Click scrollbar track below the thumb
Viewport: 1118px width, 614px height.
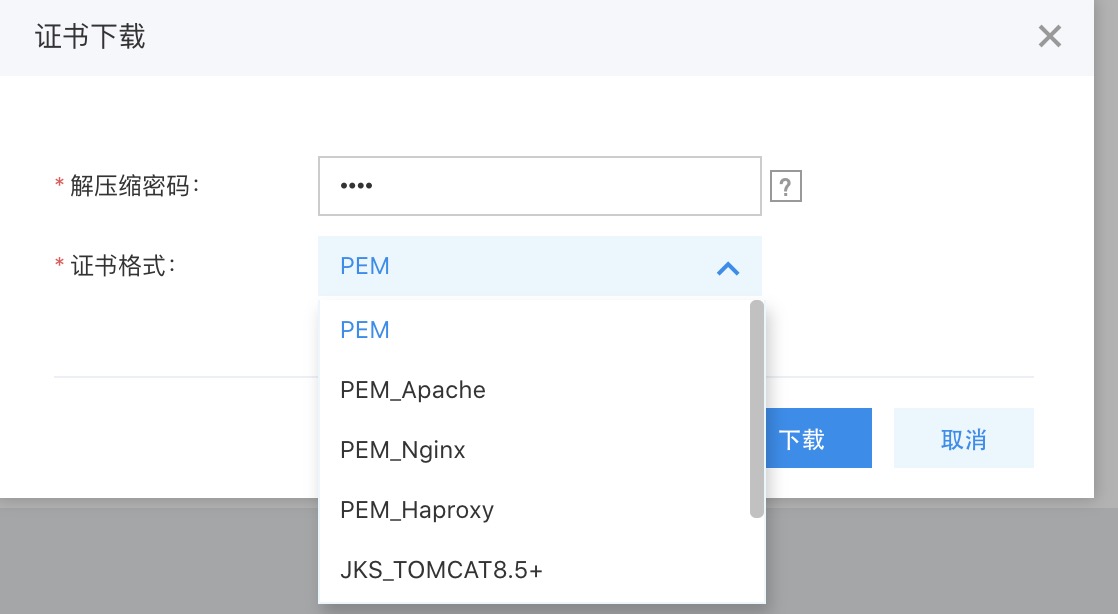point(757,560)
